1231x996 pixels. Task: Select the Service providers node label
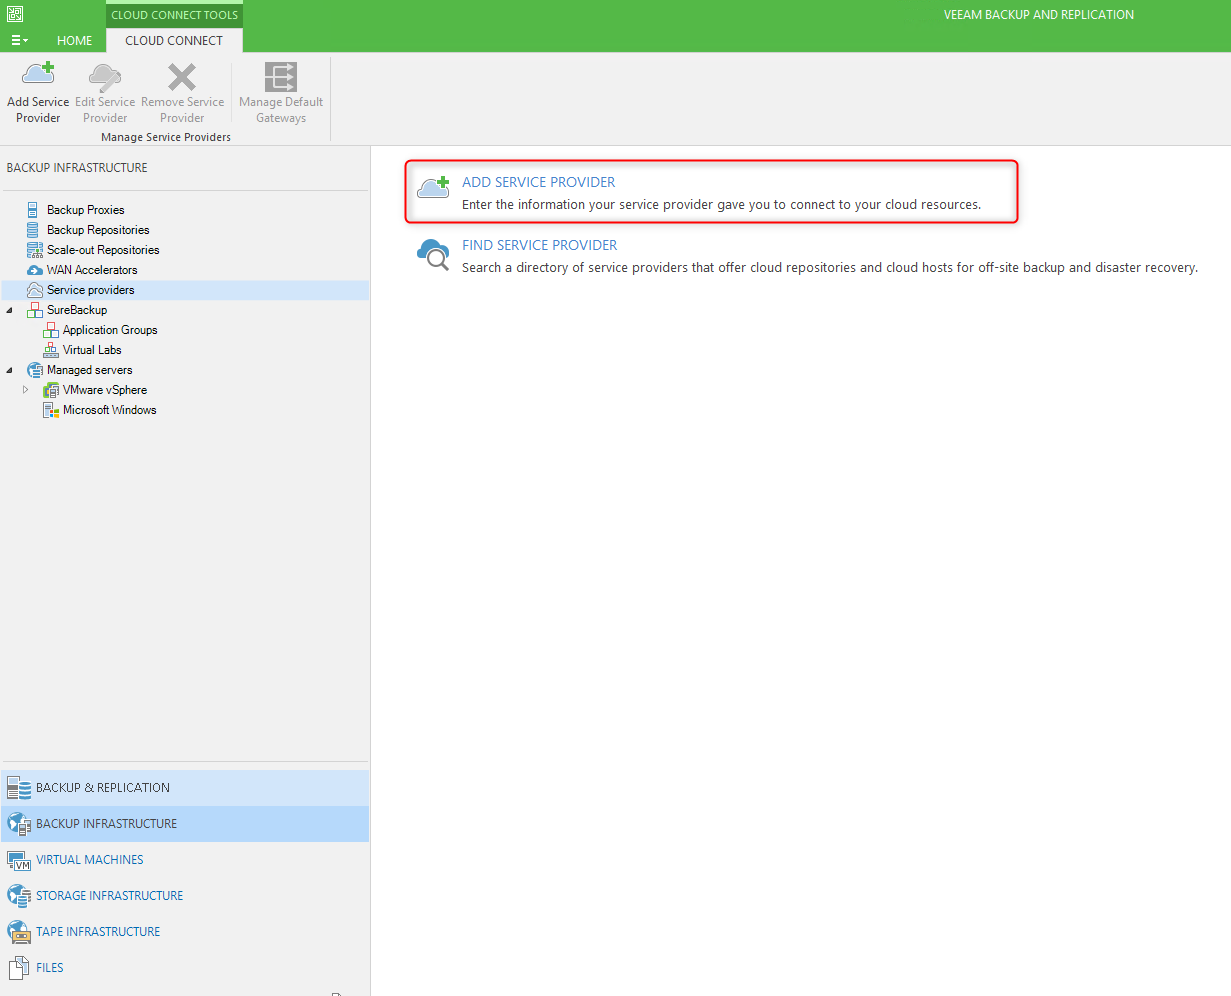90,290
